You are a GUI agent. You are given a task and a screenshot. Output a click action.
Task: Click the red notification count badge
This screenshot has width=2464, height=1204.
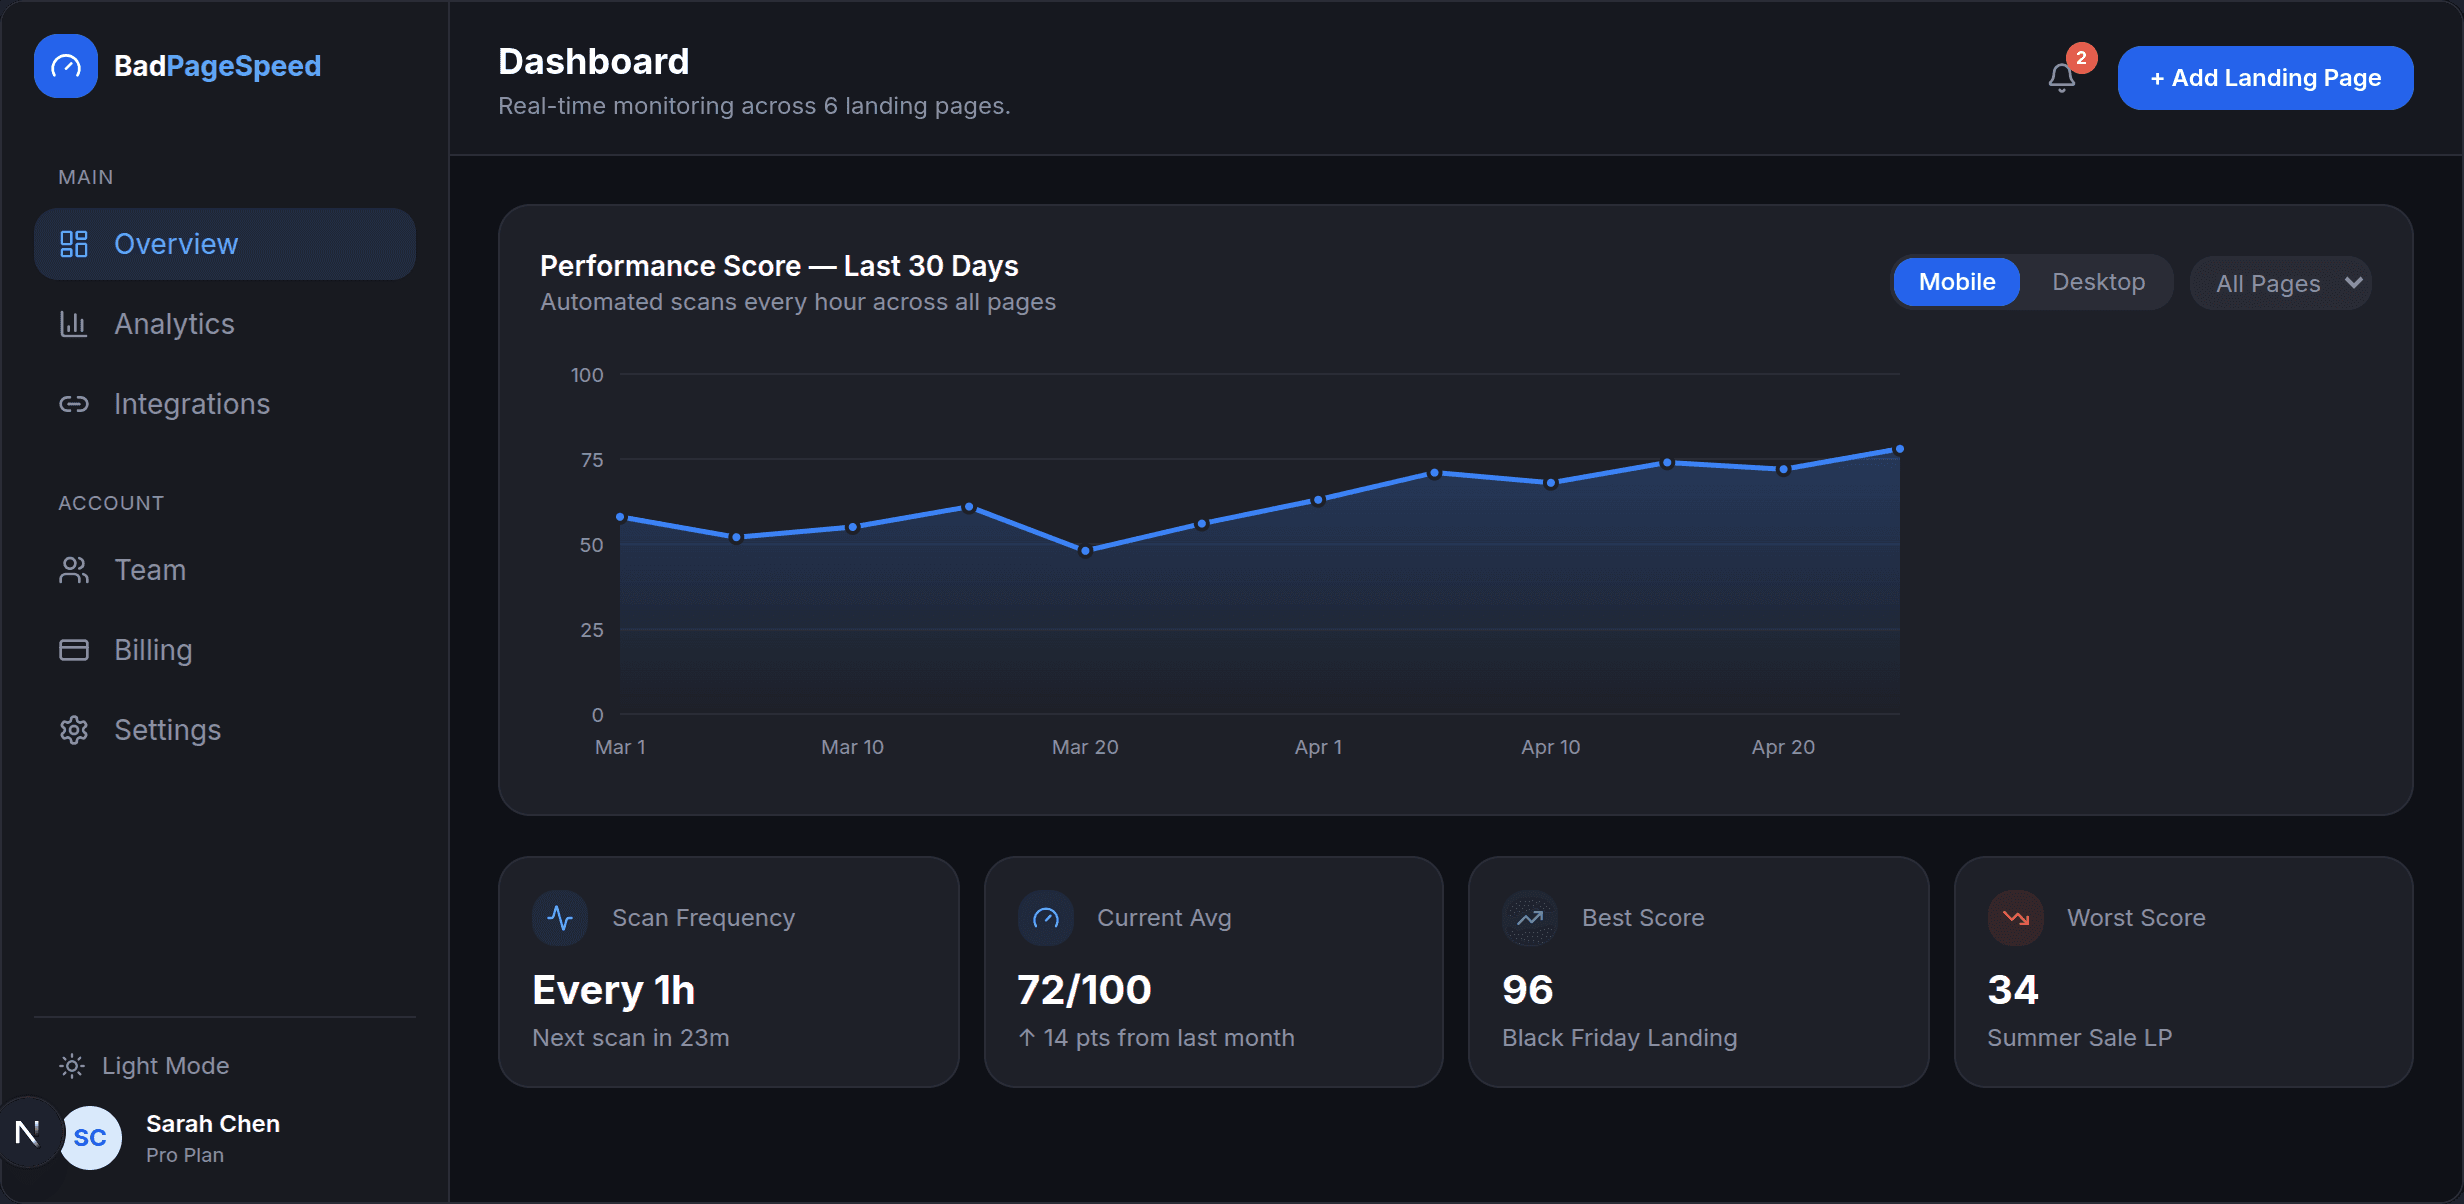pos(2081,58)
